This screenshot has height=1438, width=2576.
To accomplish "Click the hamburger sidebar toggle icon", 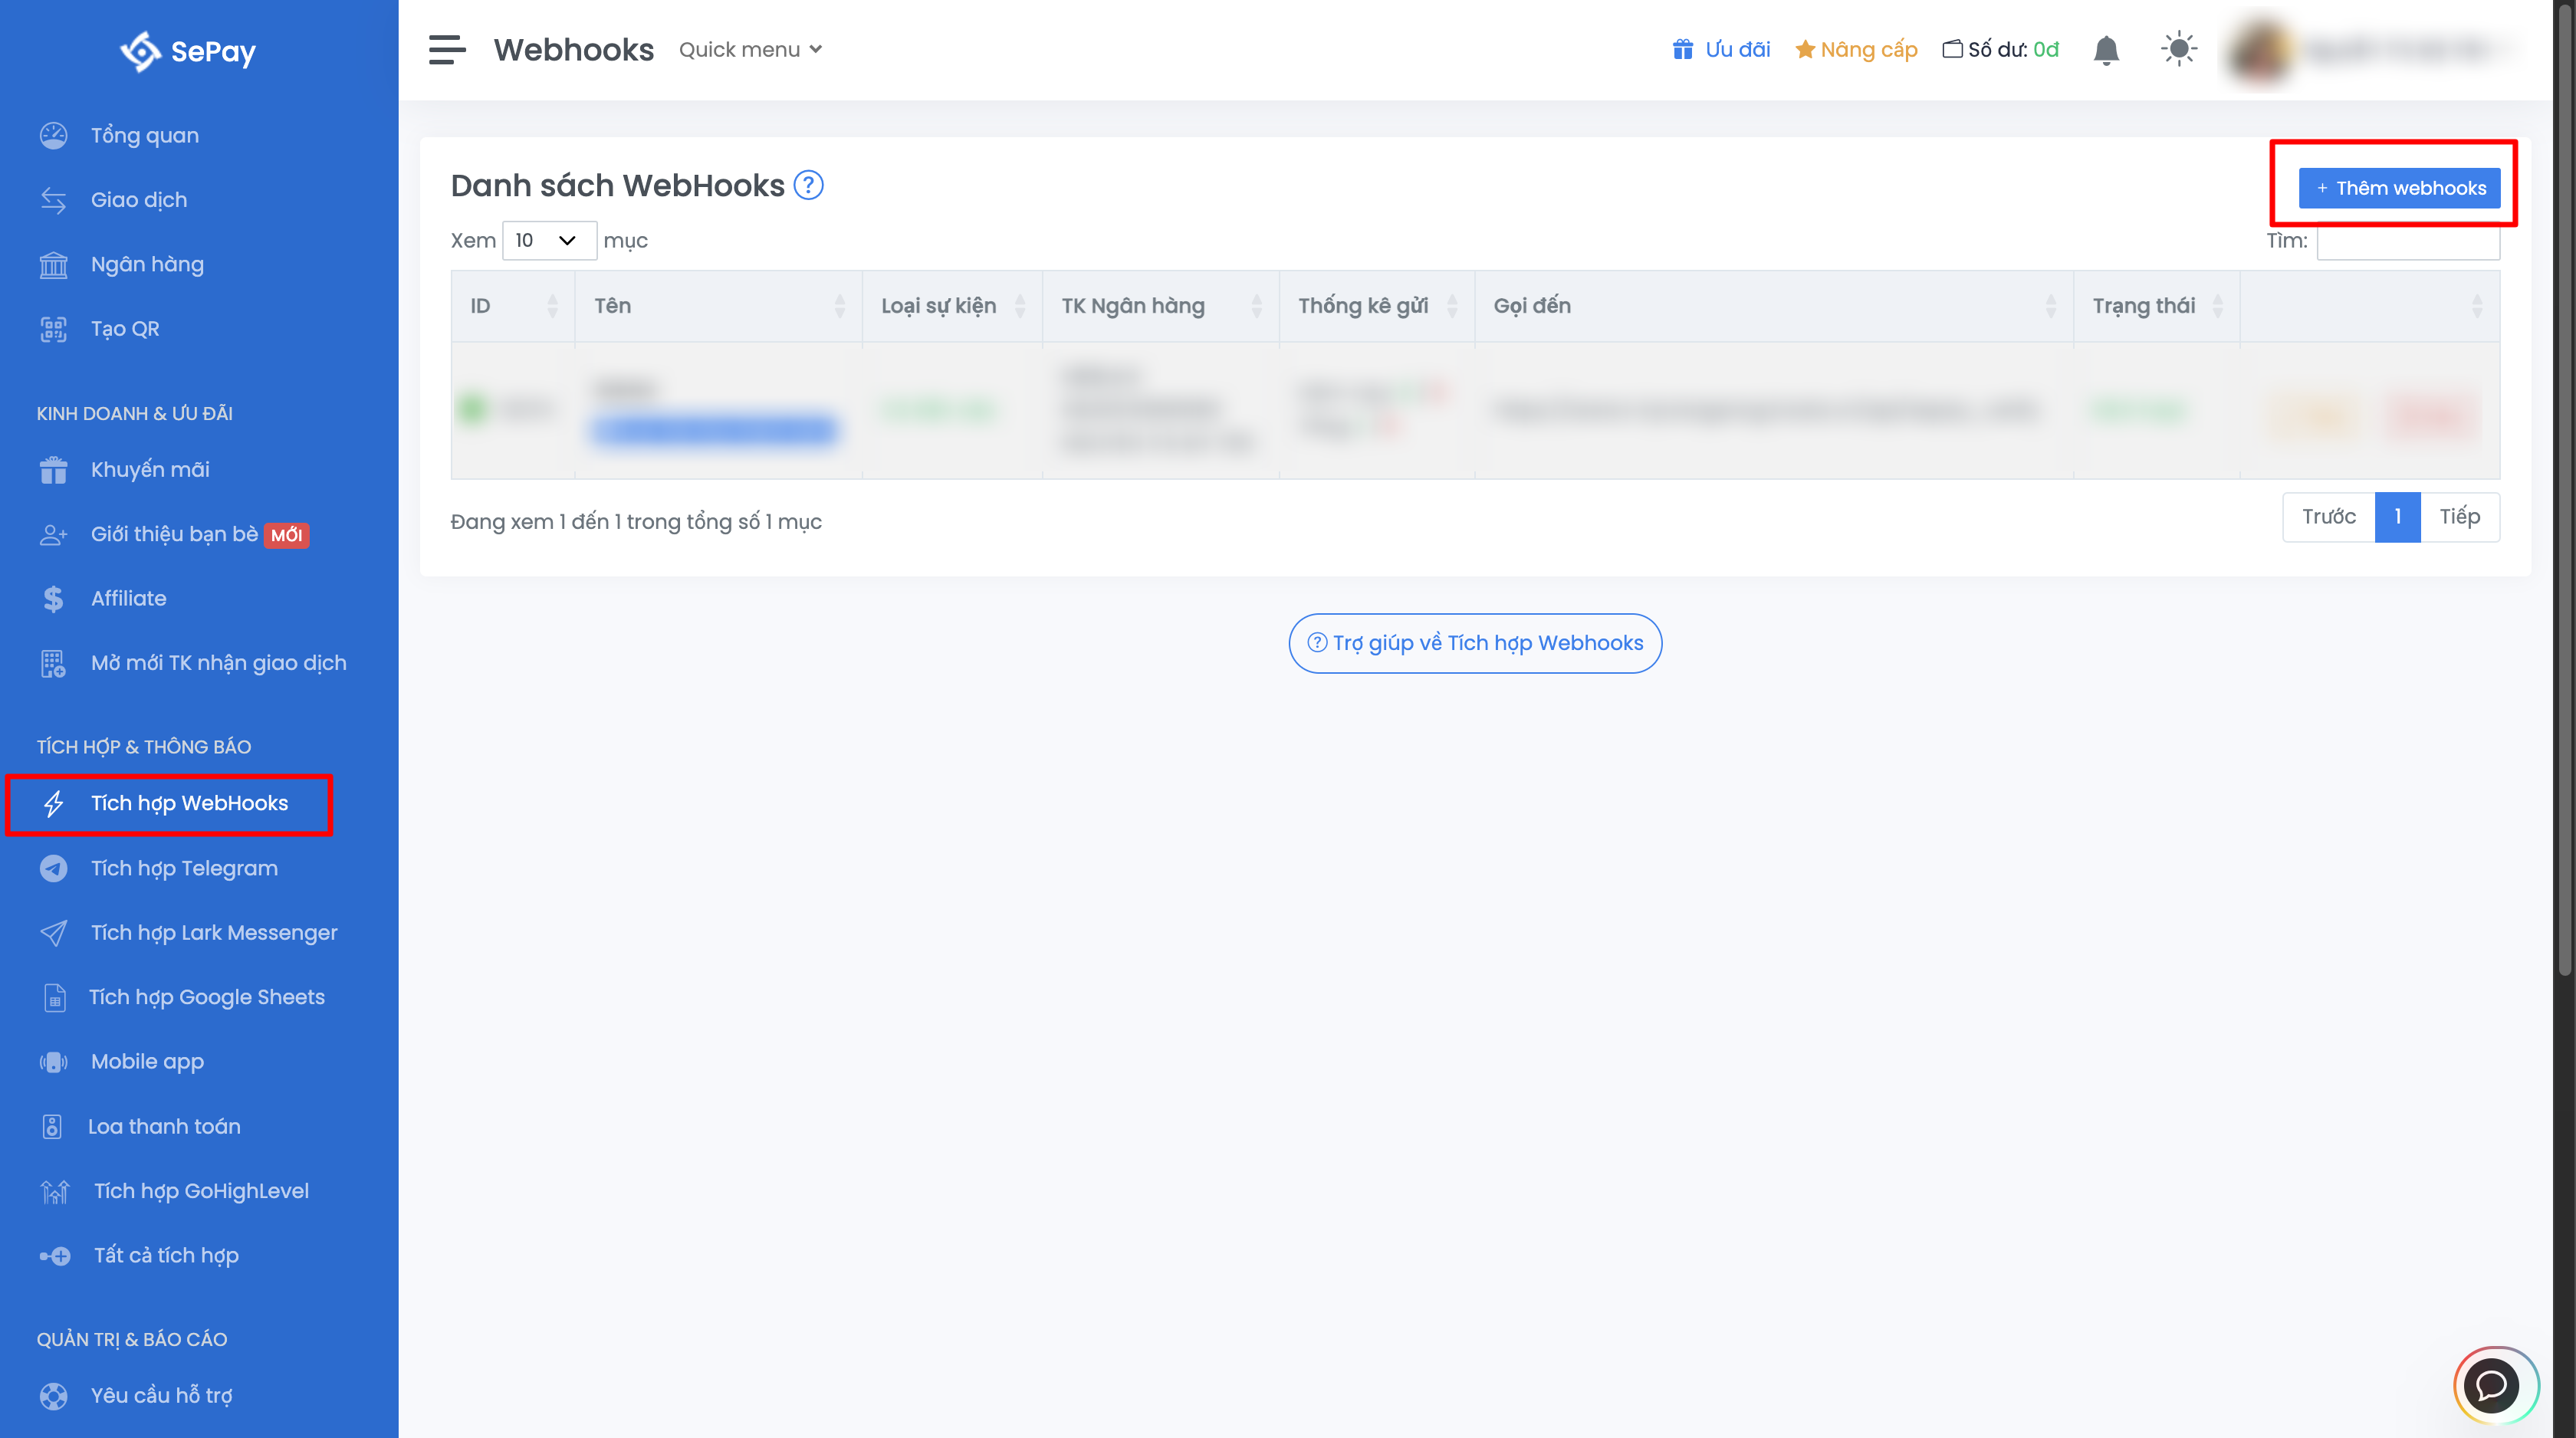I will 447,49.
